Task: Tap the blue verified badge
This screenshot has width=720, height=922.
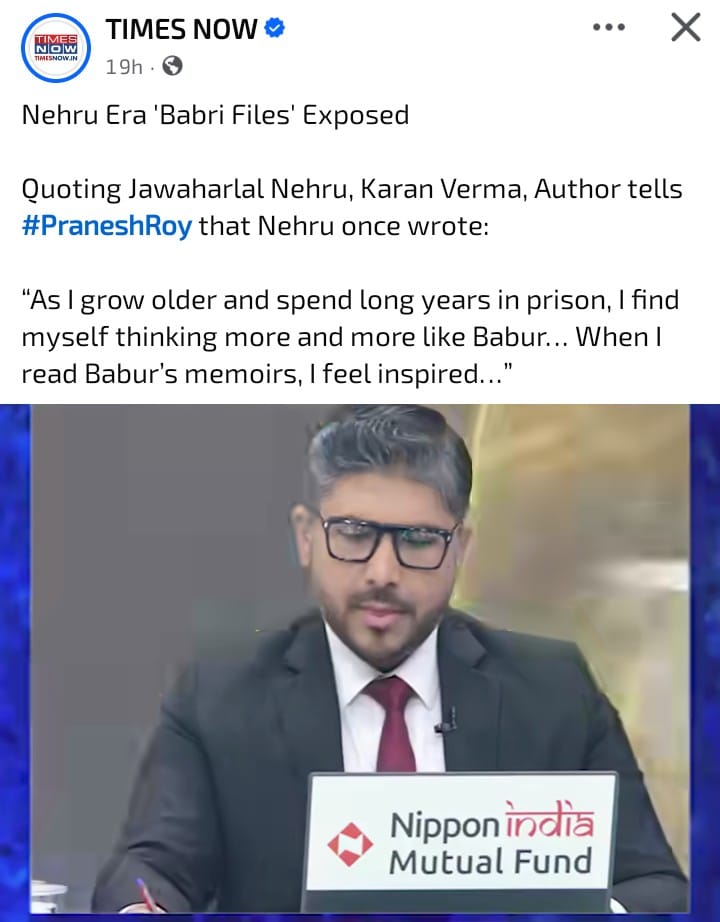Action: pos(274,28)
